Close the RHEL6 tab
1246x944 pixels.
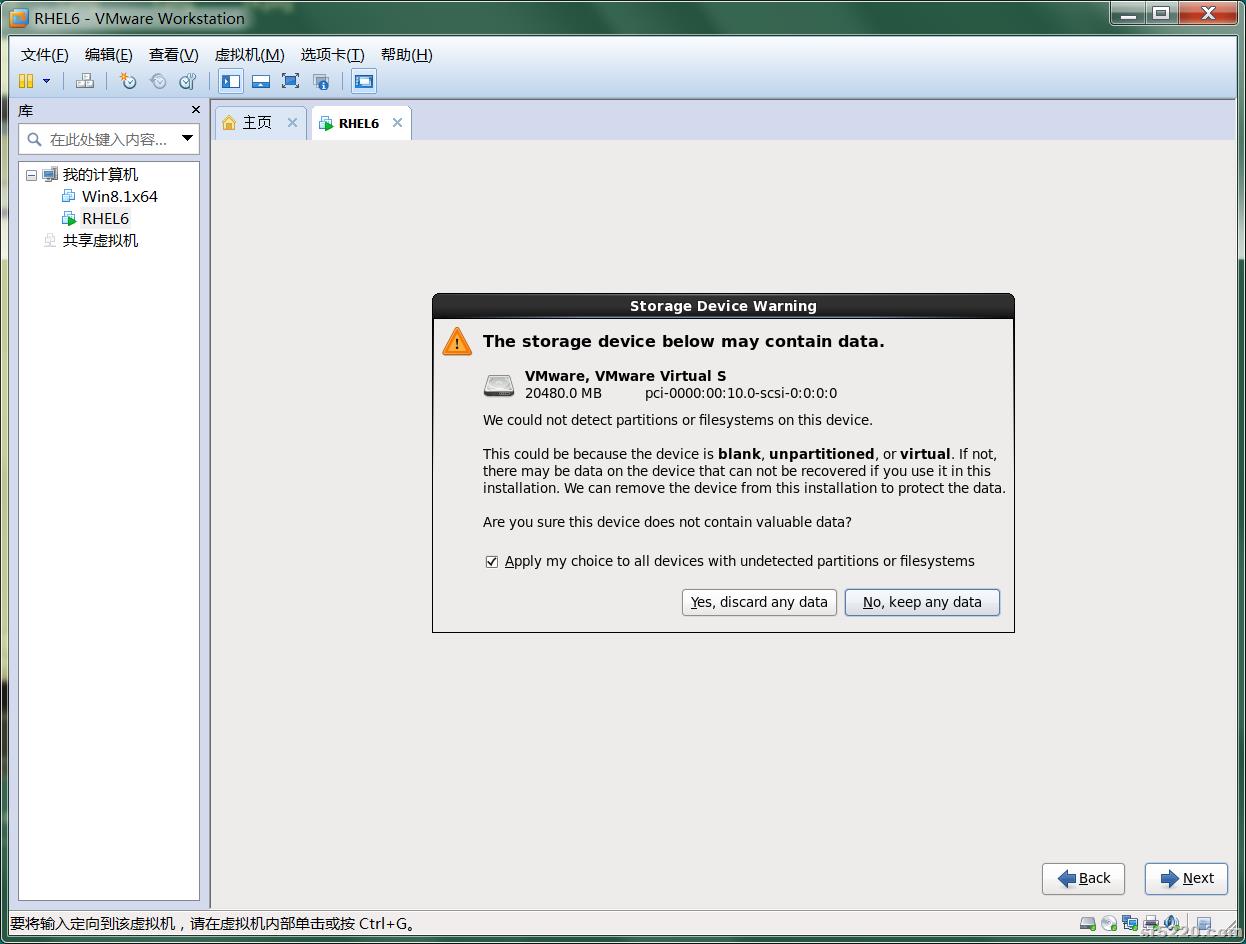pyautogui.click(x=397, y=122)
